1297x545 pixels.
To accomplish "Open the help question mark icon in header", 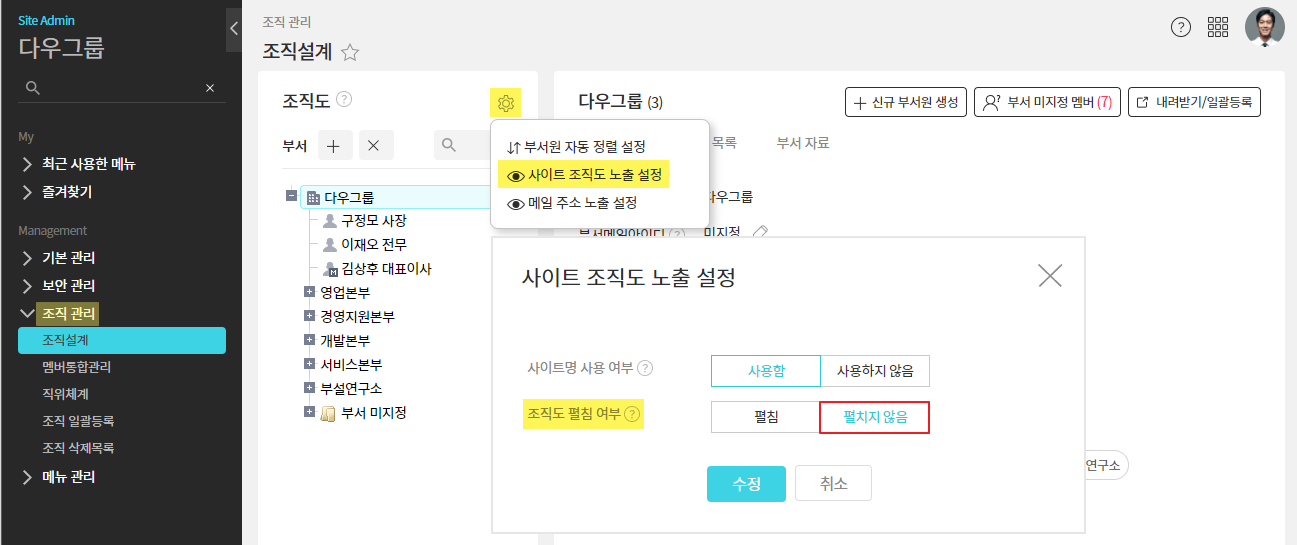I will point(1180,27).
